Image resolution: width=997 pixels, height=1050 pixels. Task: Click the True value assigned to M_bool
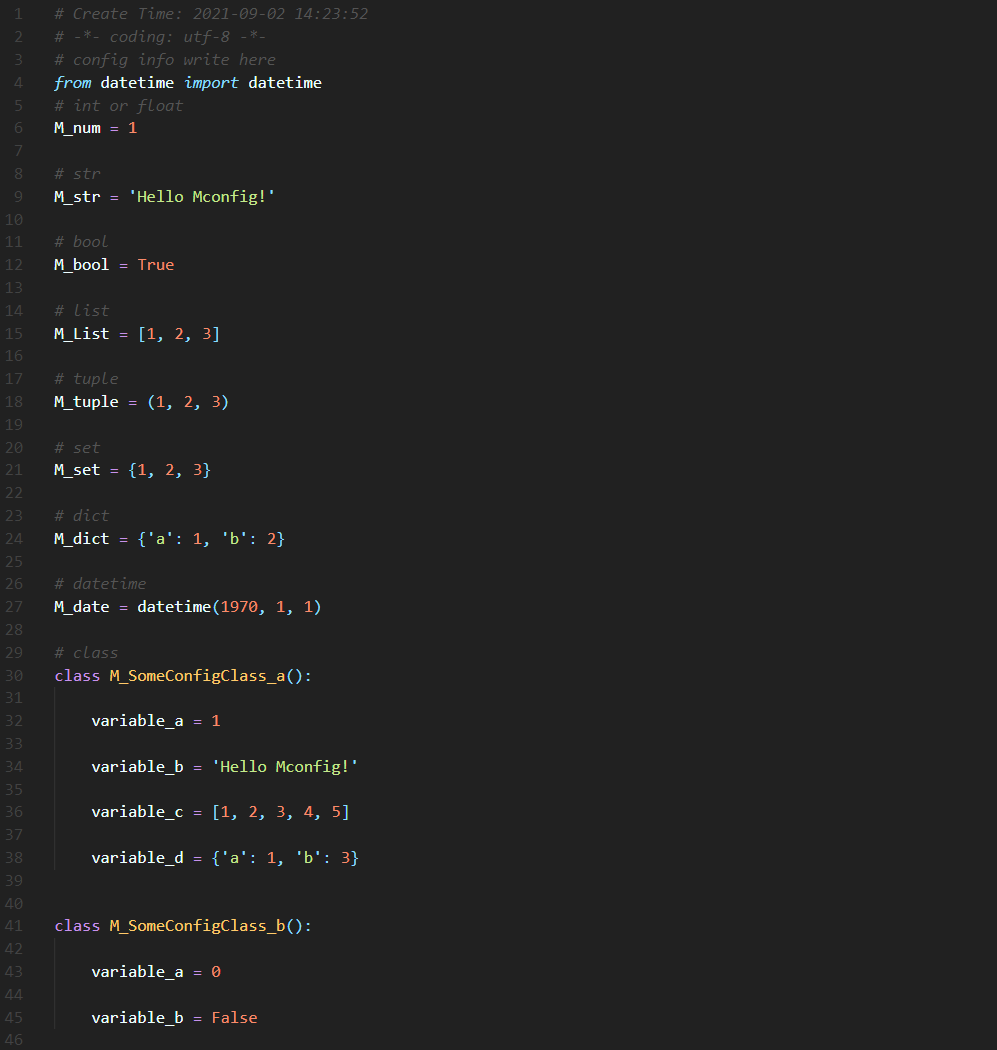point(155,264)
